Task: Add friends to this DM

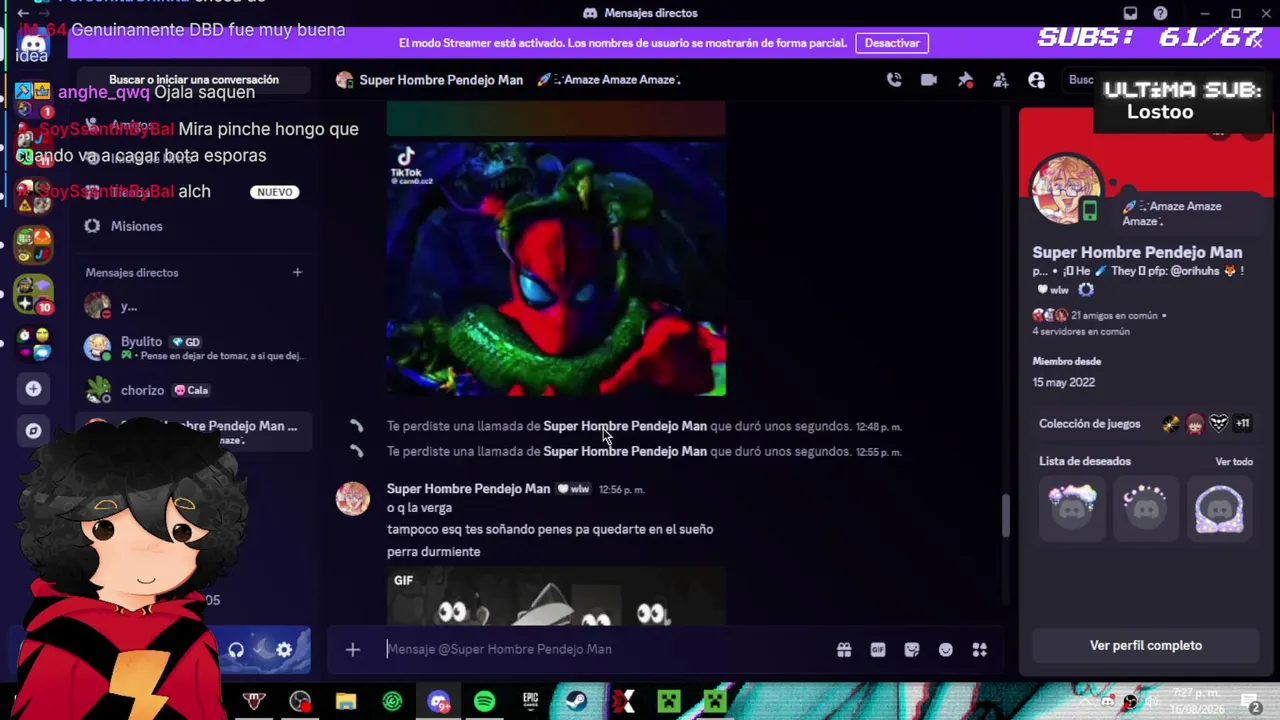Action: (1001, 80)
